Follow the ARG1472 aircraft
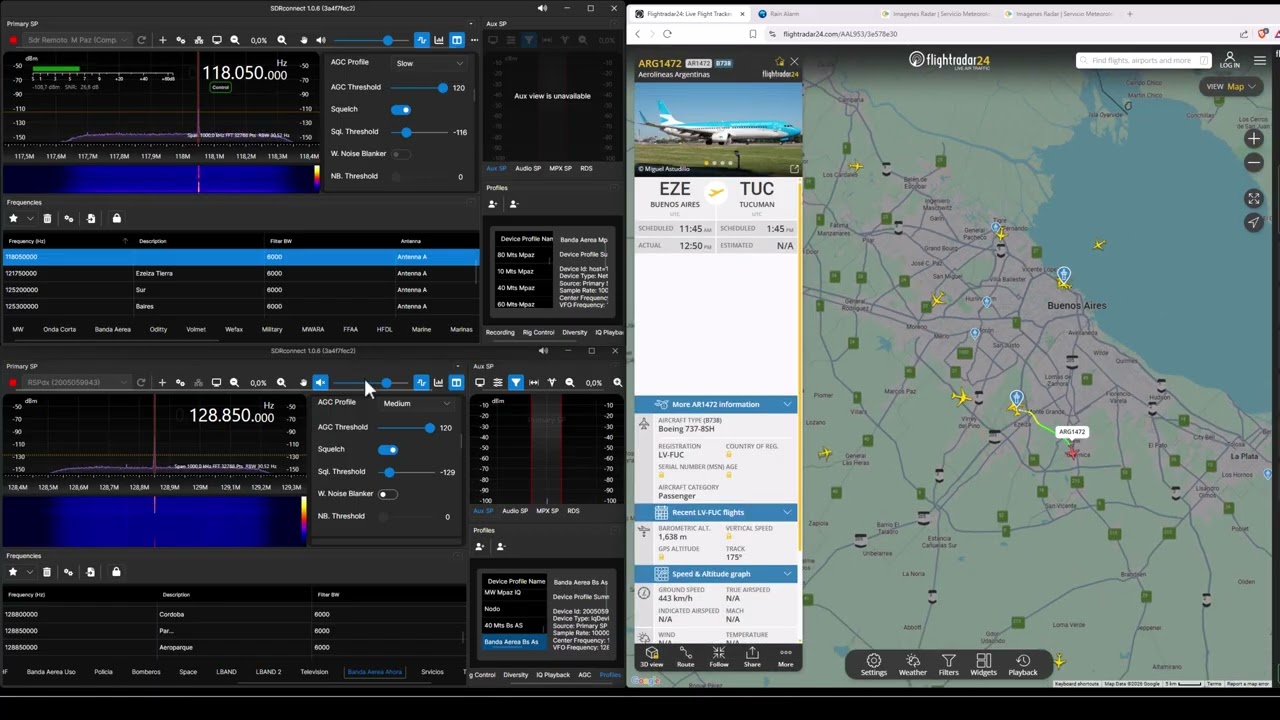The image size is (1280, 720). click(719, 657)
